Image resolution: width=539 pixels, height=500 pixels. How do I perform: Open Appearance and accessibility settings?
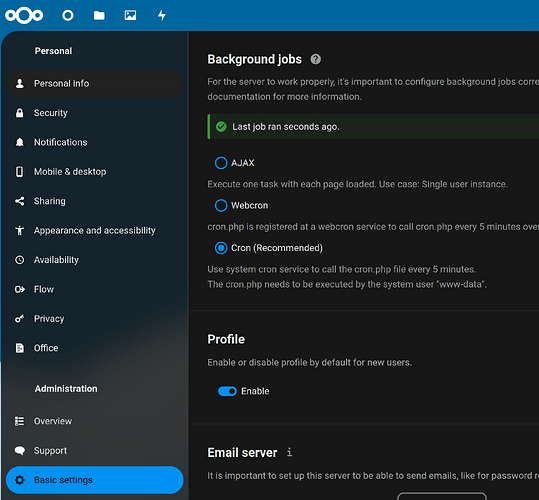(95, 231)
